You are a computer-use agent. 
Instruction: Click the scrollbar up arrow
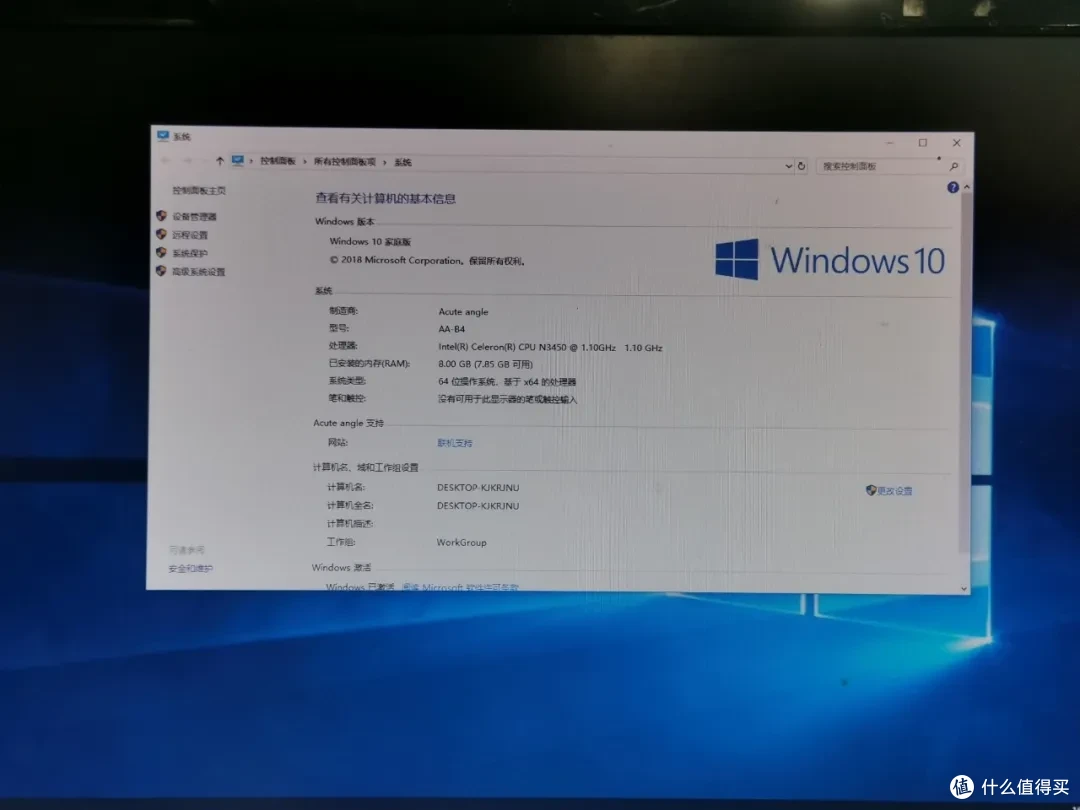click(967, 187)
